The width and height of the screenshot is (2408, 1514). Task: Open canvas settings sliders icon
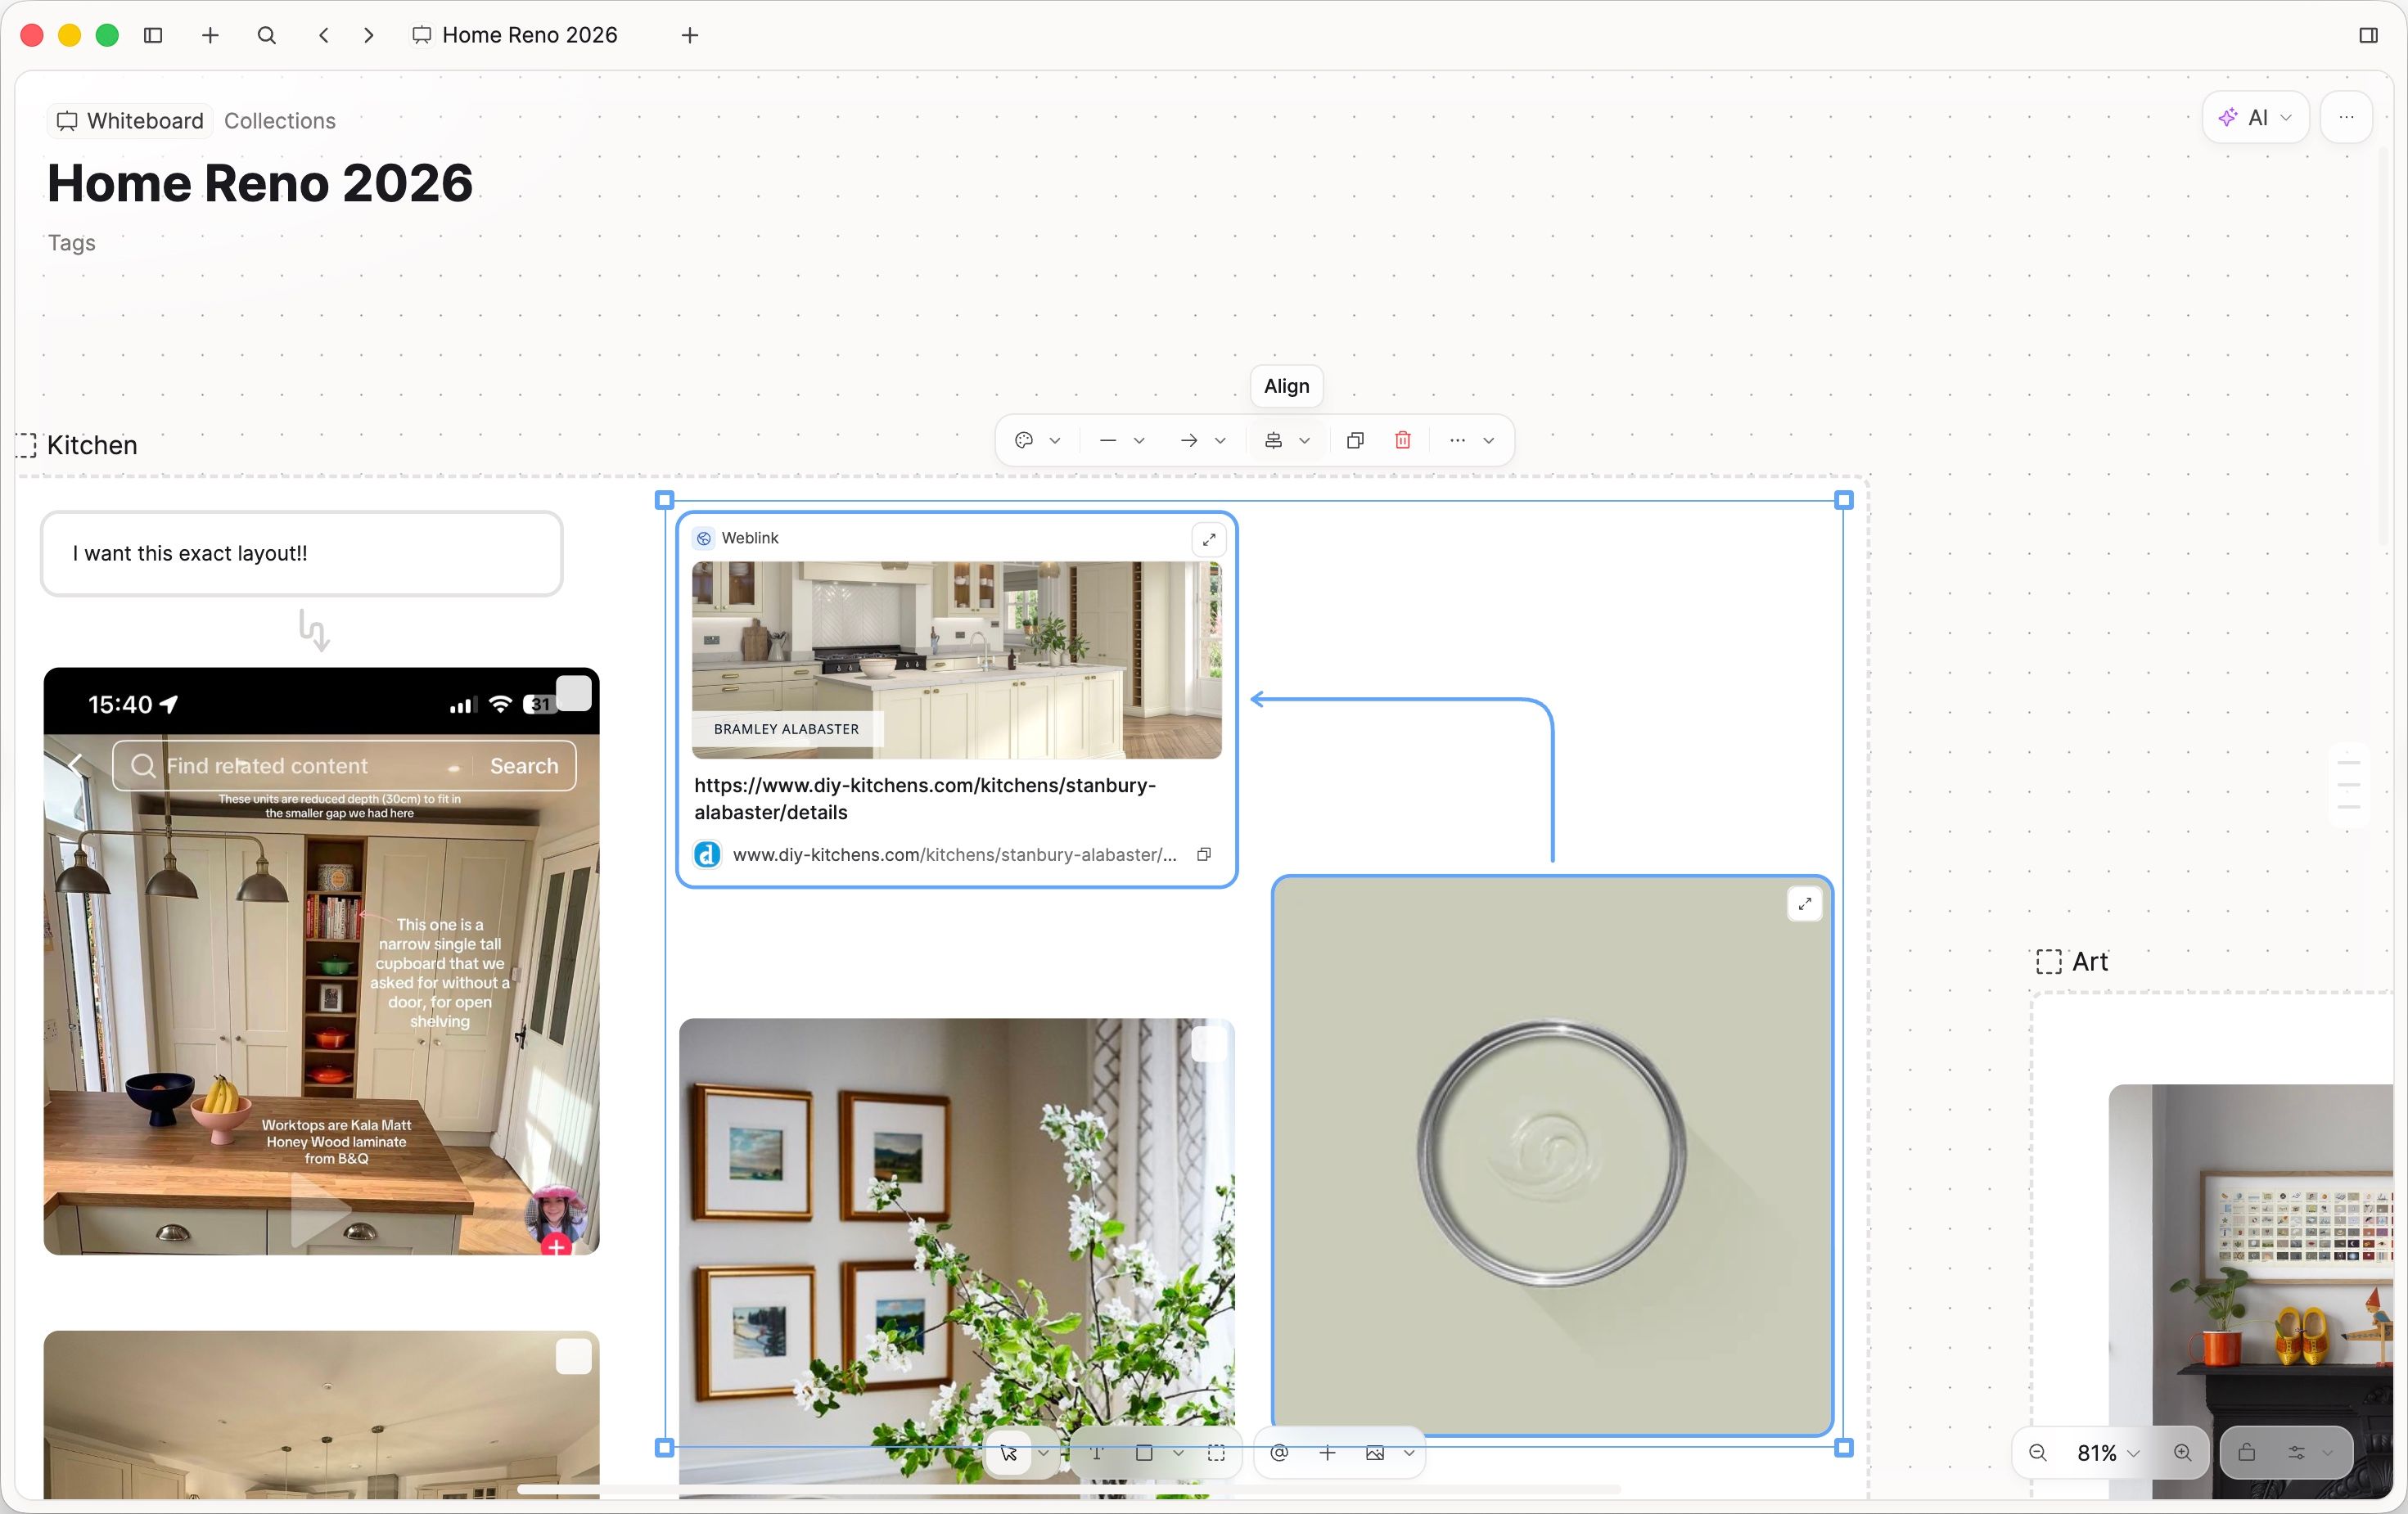[2296, 1453]
